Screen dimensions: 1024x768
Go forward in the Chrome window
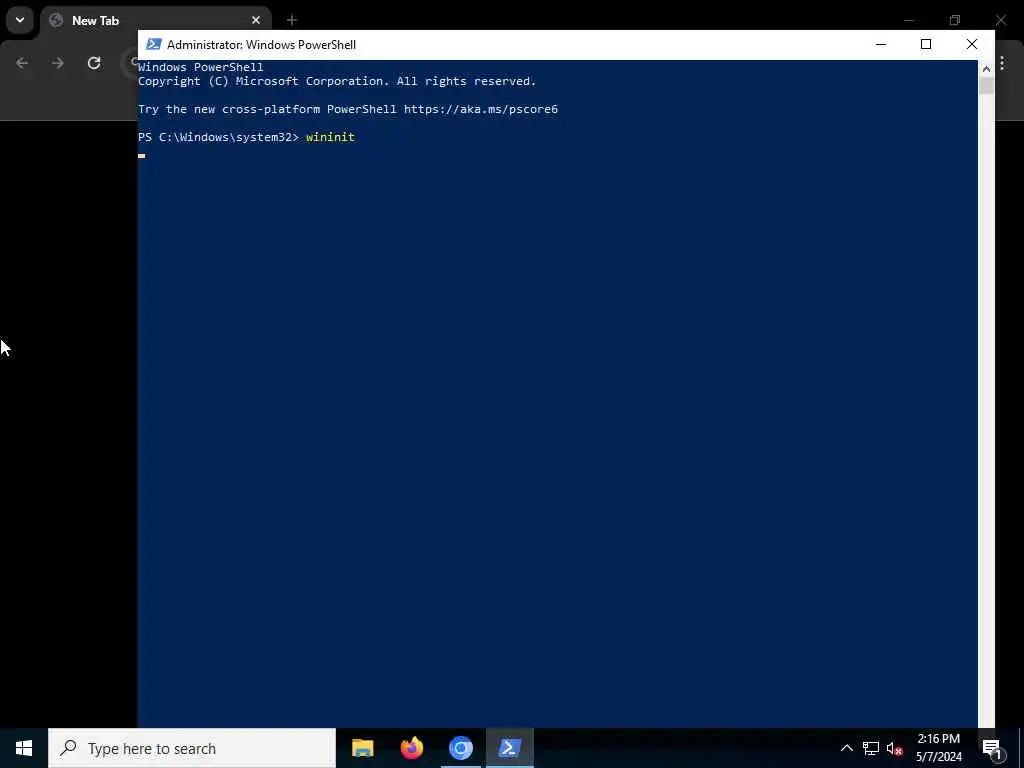[x=58, y=63]
